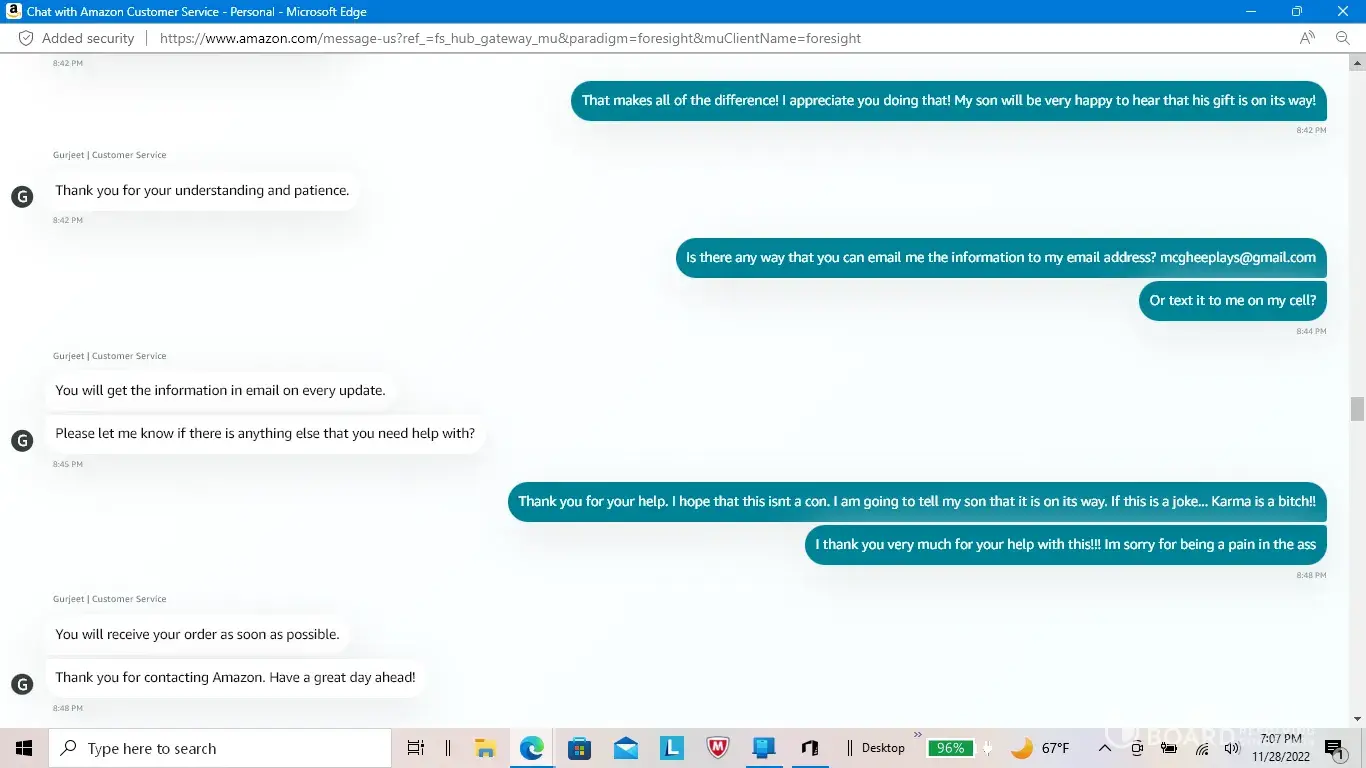The width and height of the screenshot is (1366, 768).
Task: Restore down the Edge window
Action: (1297, 11)
